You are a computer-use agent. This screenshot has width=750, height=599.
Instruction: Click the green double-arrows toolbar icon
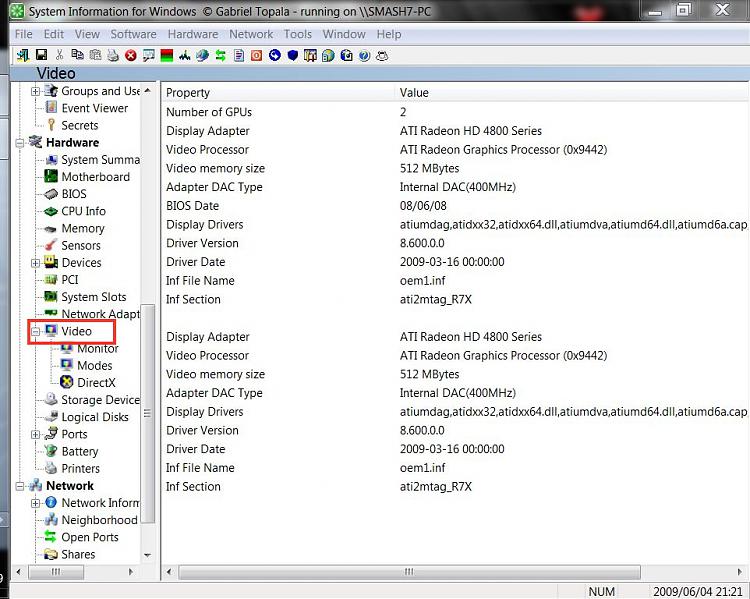(x=221, y=56)
